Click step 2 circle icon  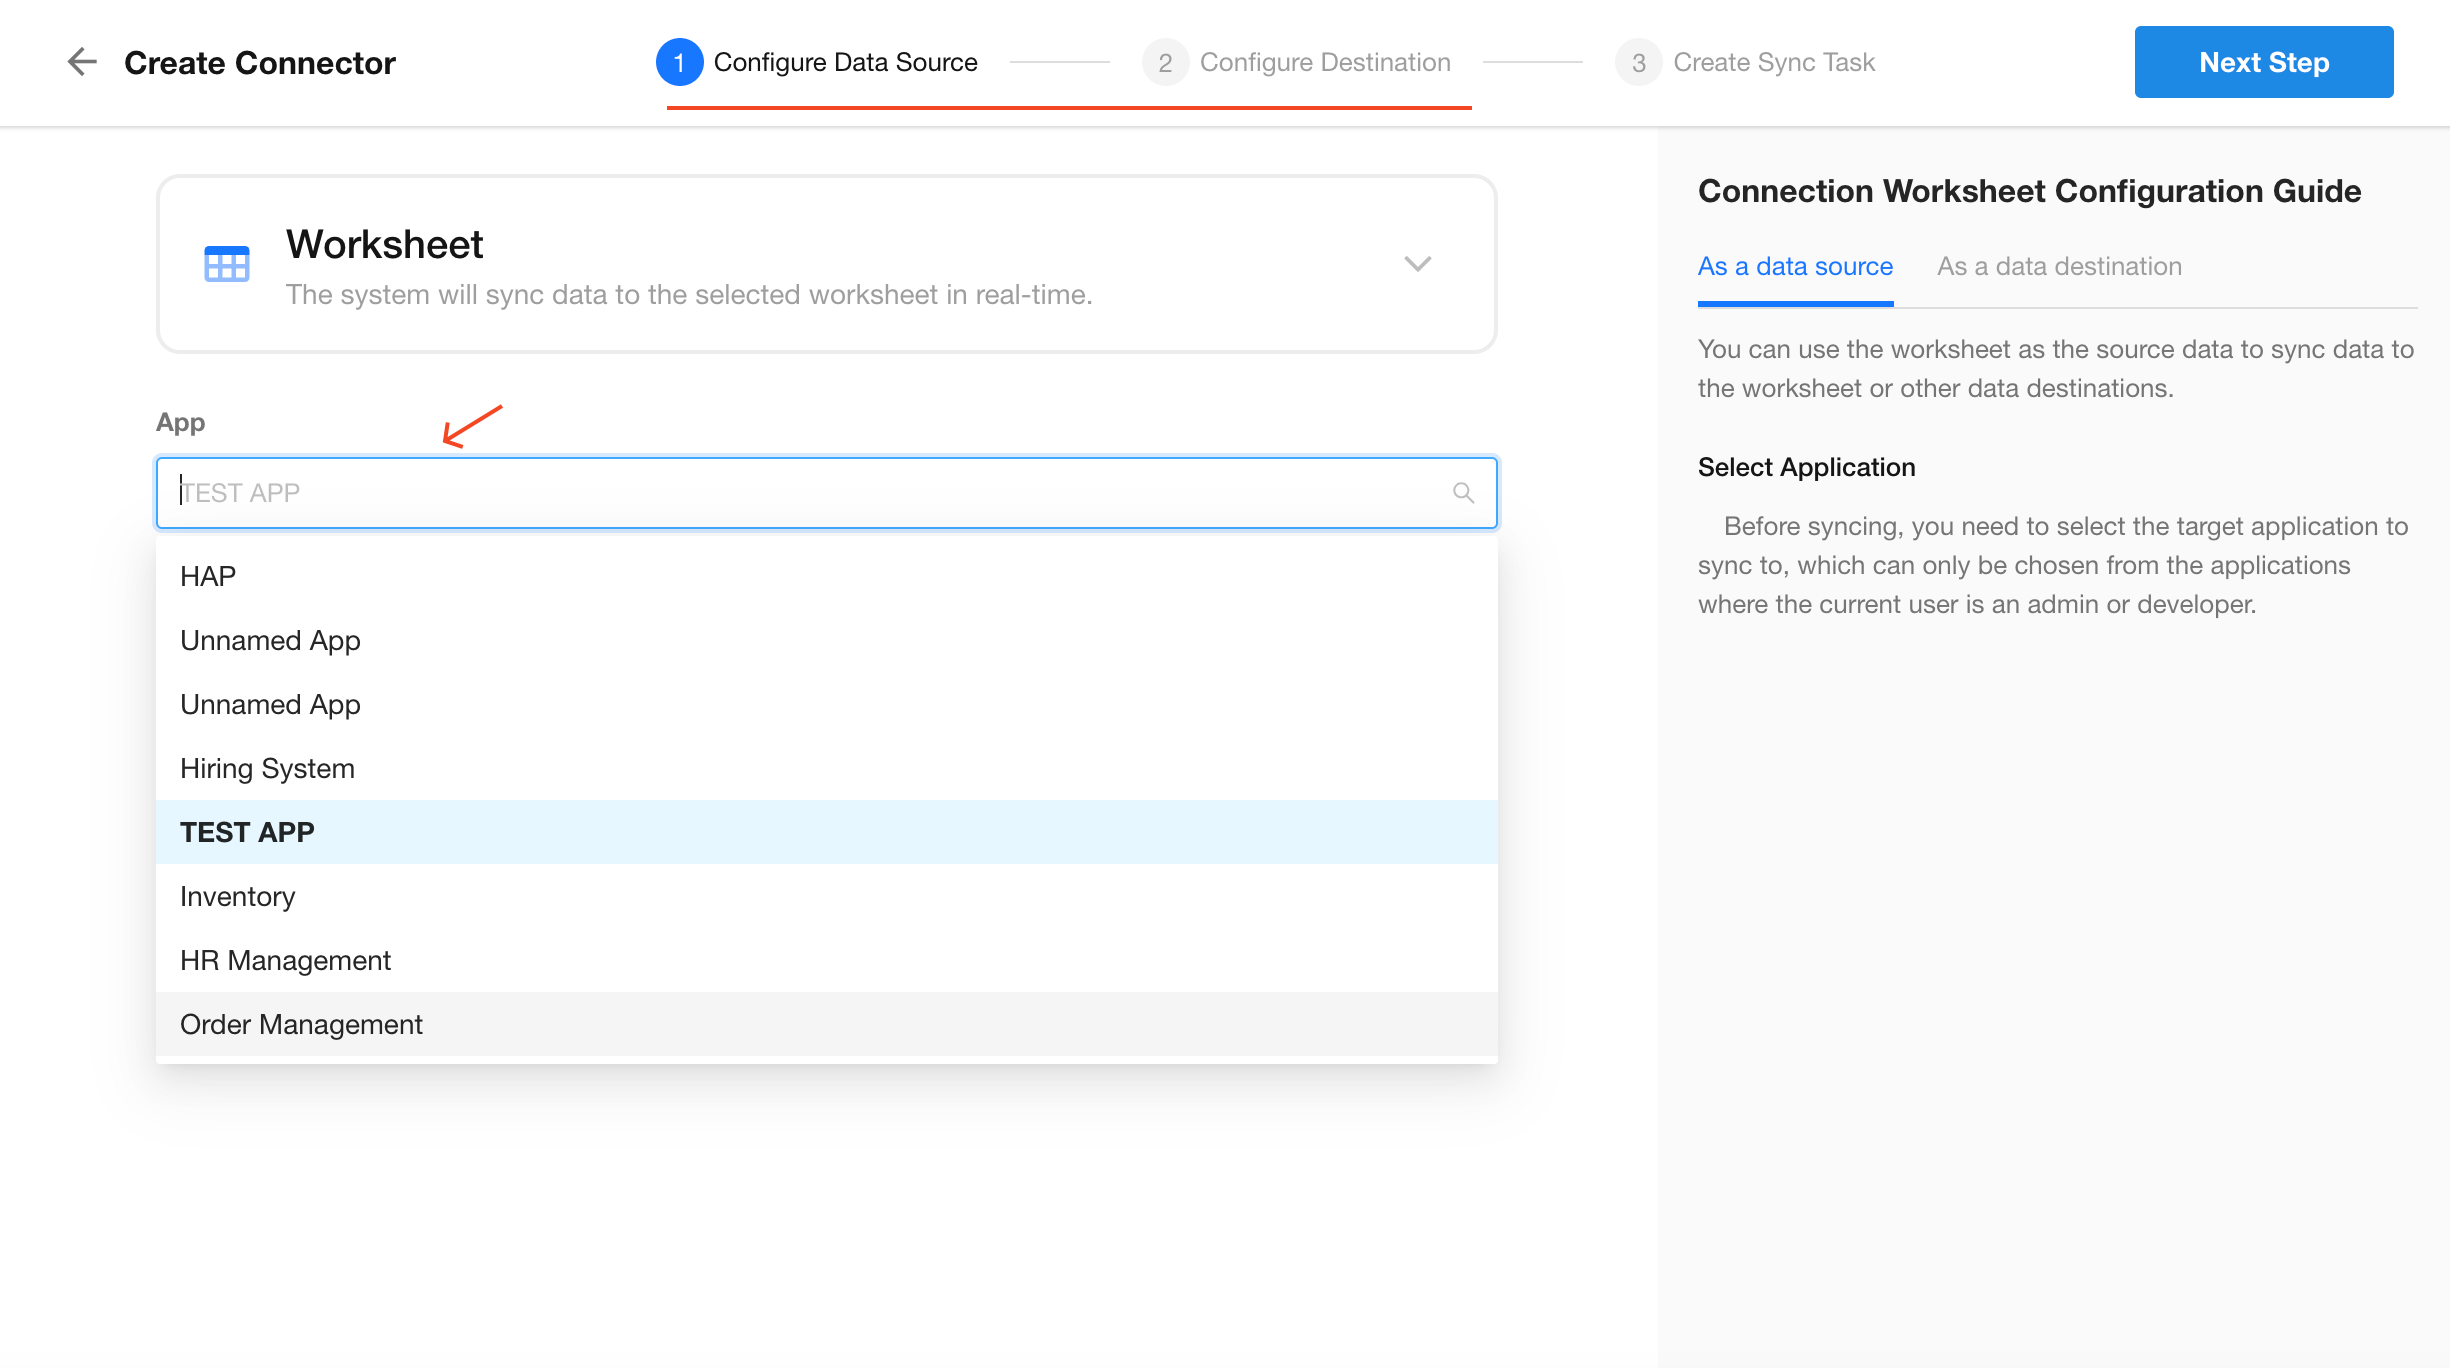pyautogui.click(x=1165, y=62)
